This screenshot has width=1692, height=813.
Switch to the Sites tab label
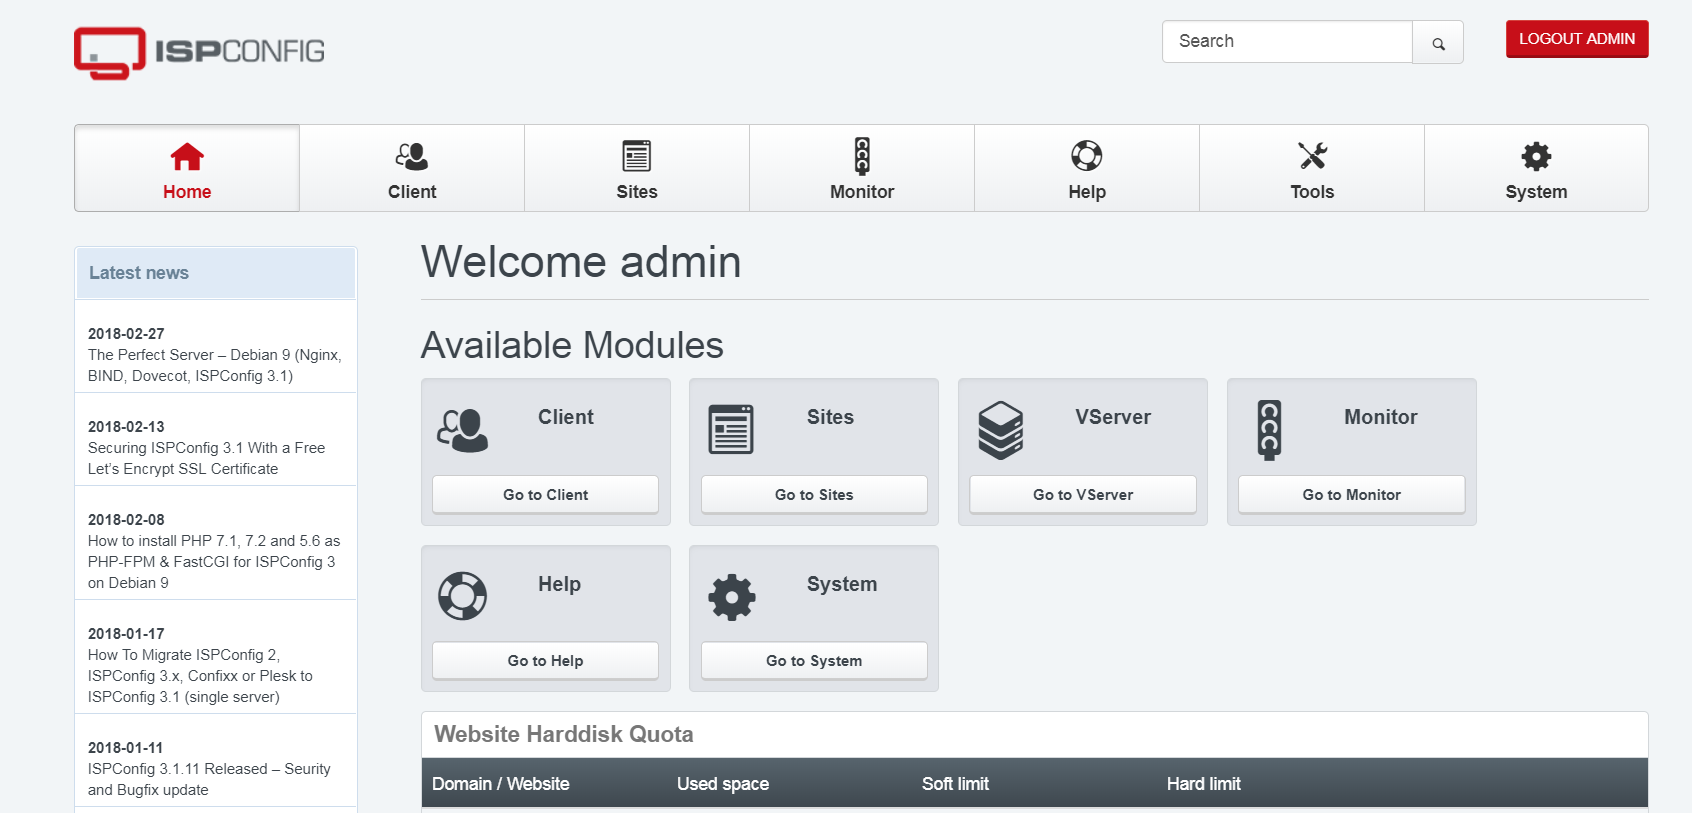click(637, 192)
